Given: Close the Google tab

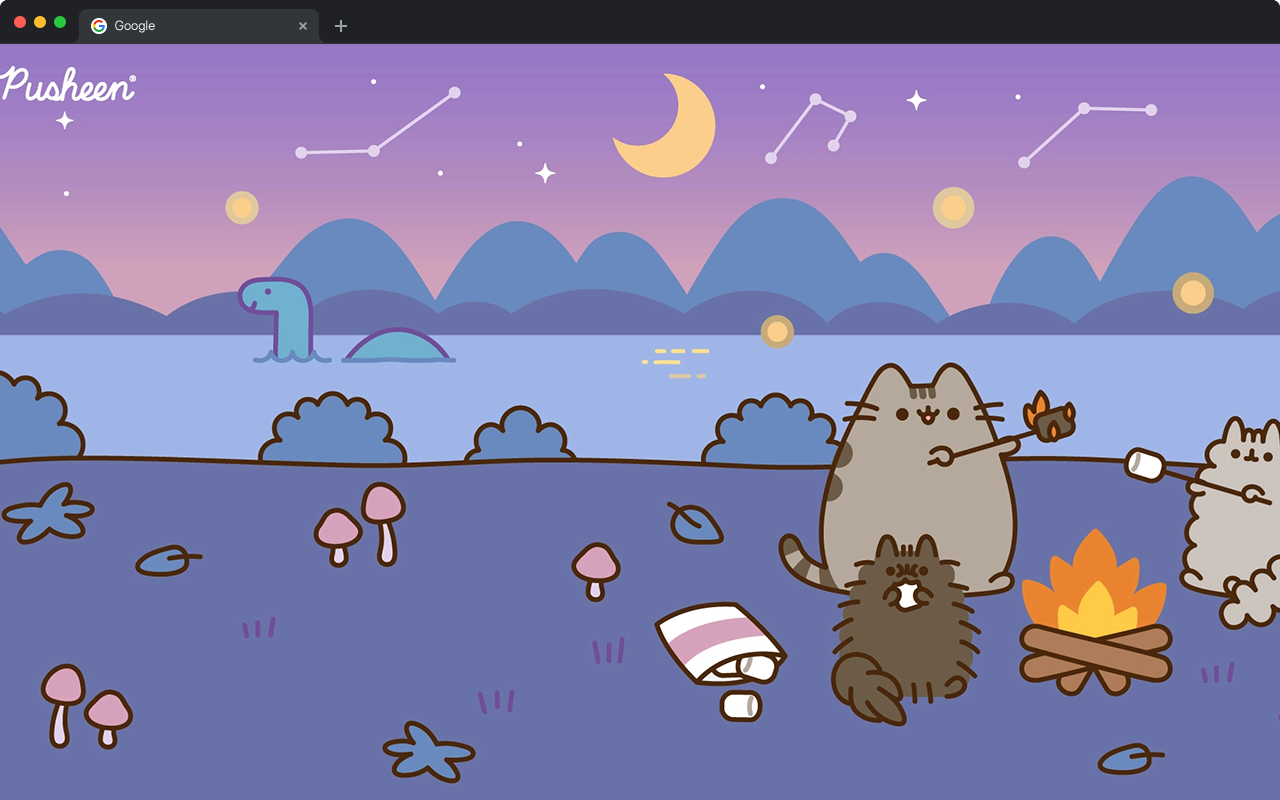Looking at the screenshot, I should [x=303, y=26].
